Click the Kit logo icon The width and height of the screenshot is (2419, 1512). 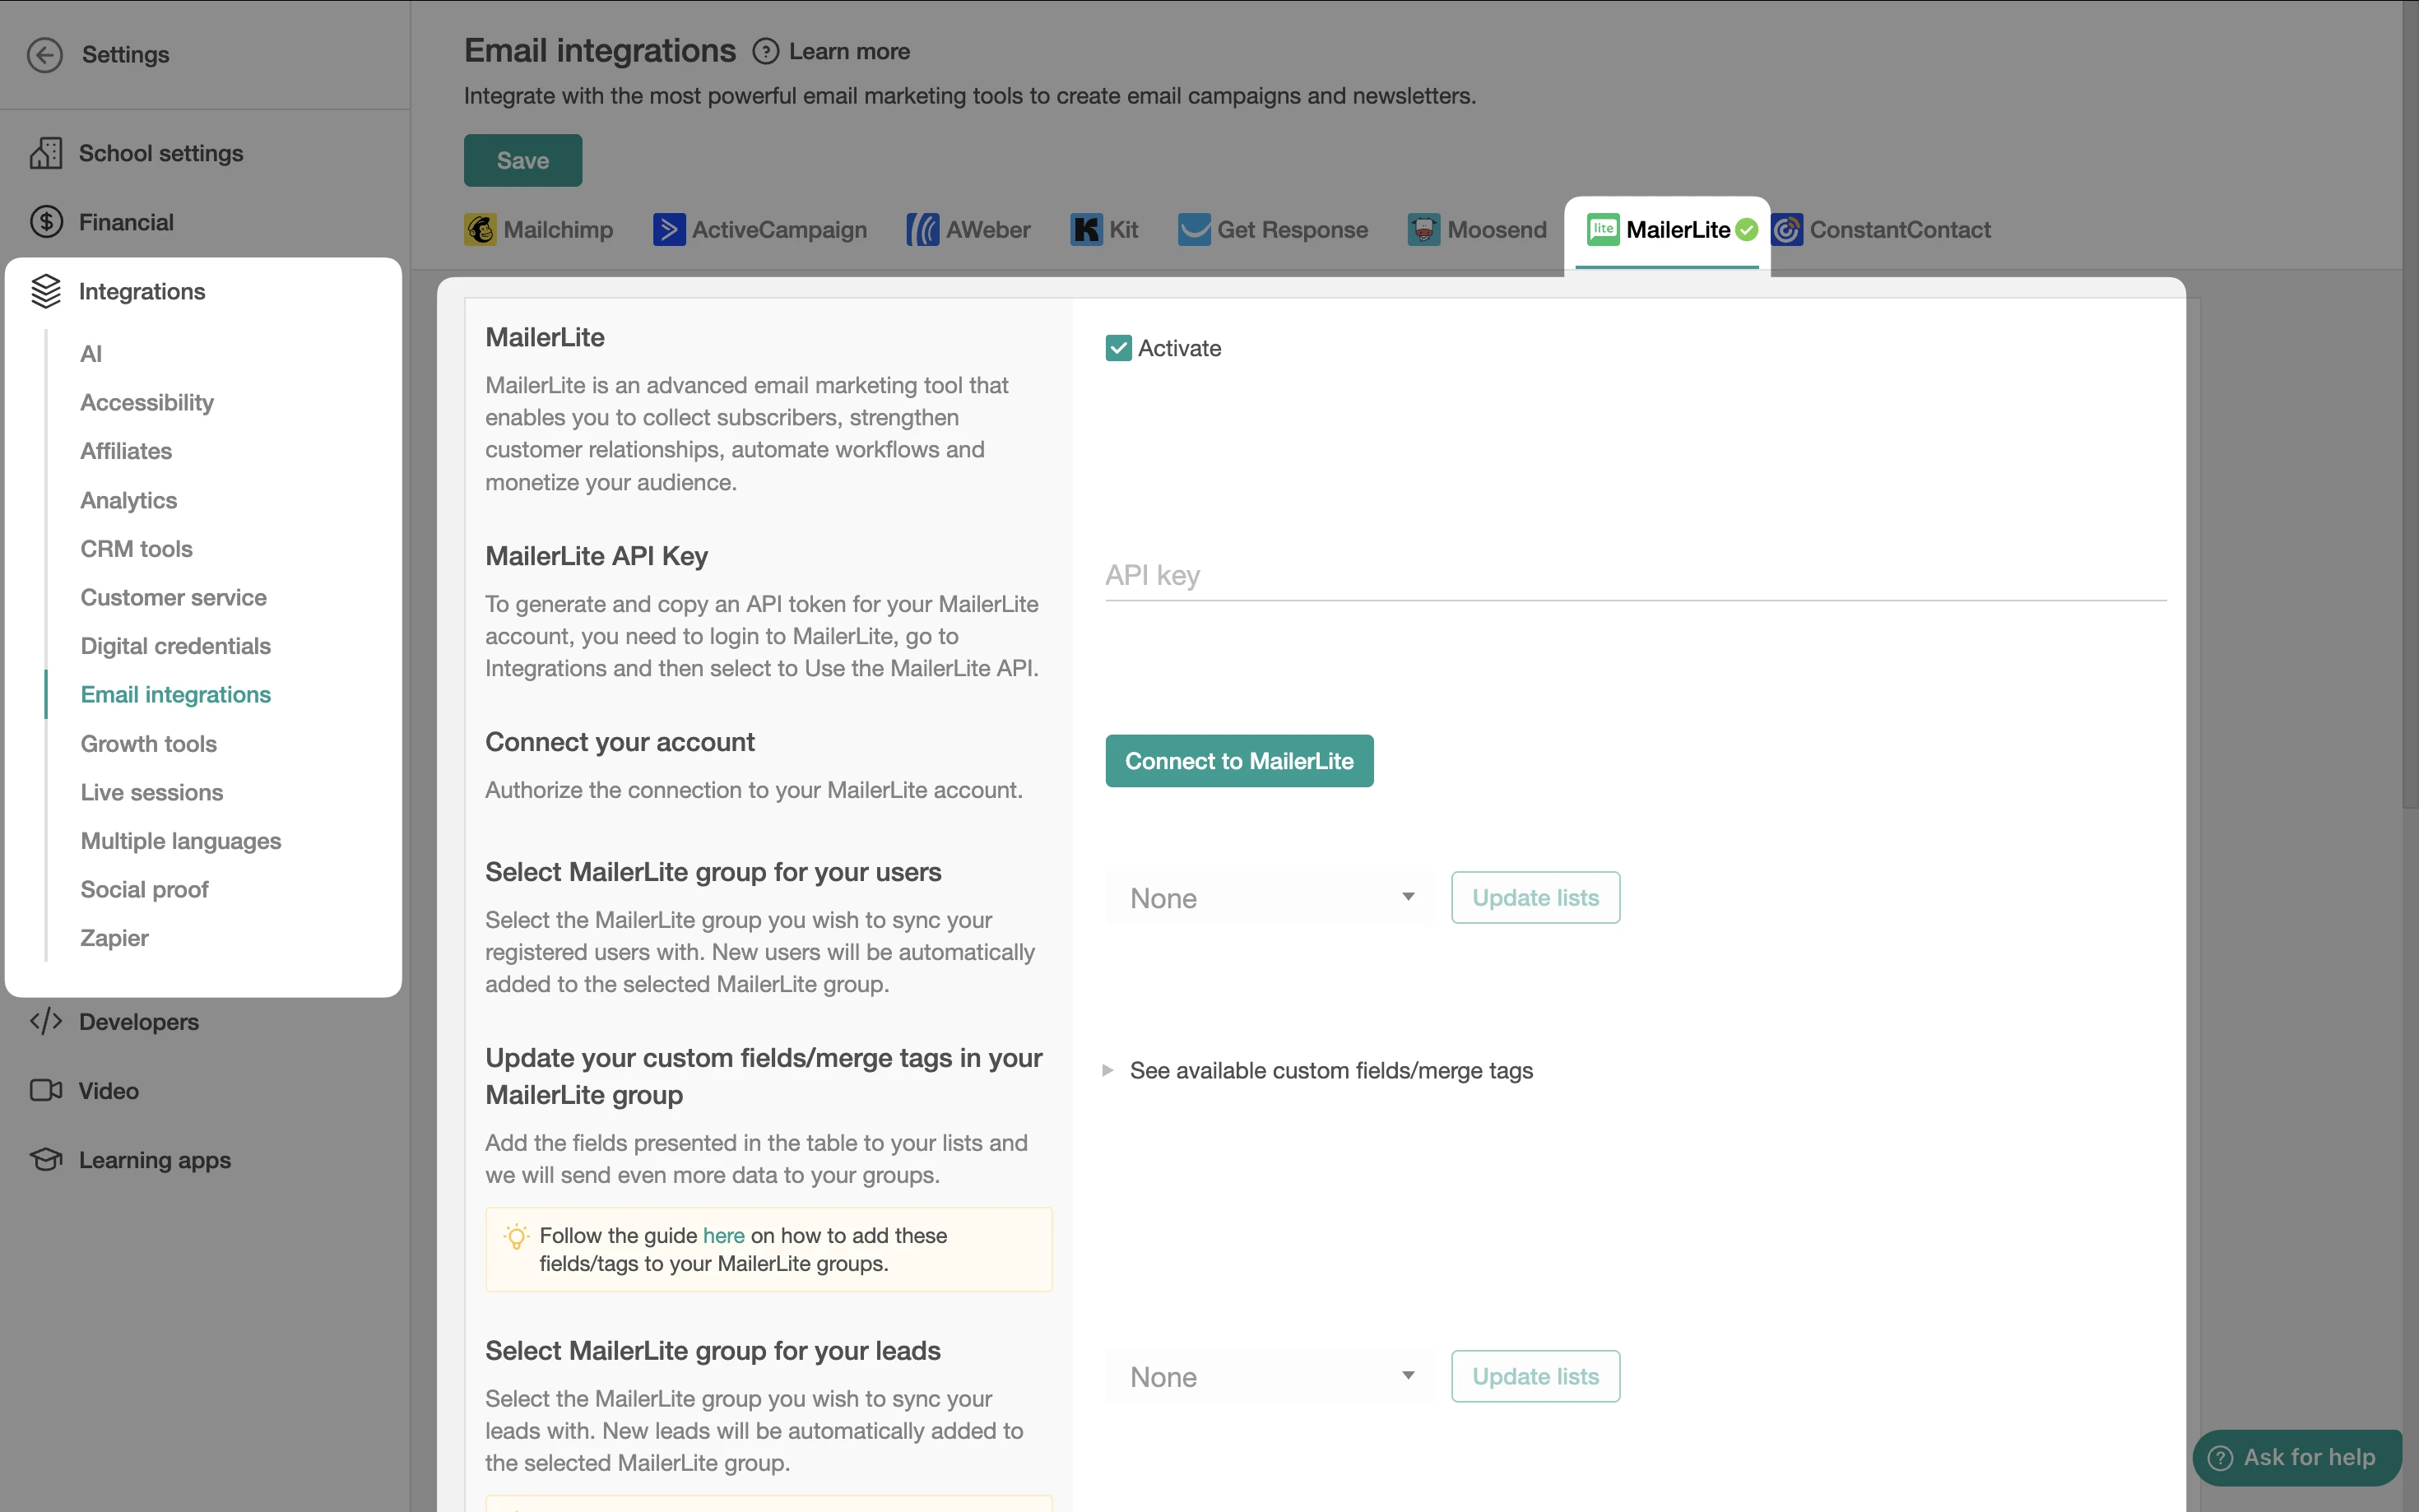point(1086,229)
